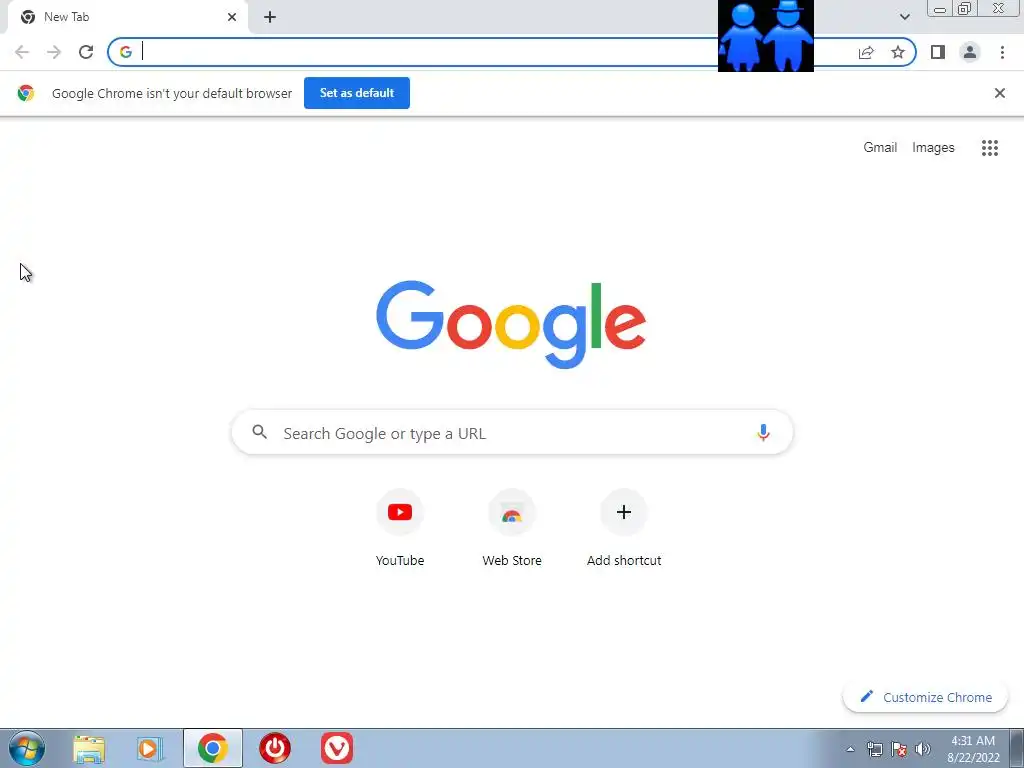The width and height of the screenshot is (1024, 768).
Task: Click the volume speaker tray icon
Action: [923, 749]
